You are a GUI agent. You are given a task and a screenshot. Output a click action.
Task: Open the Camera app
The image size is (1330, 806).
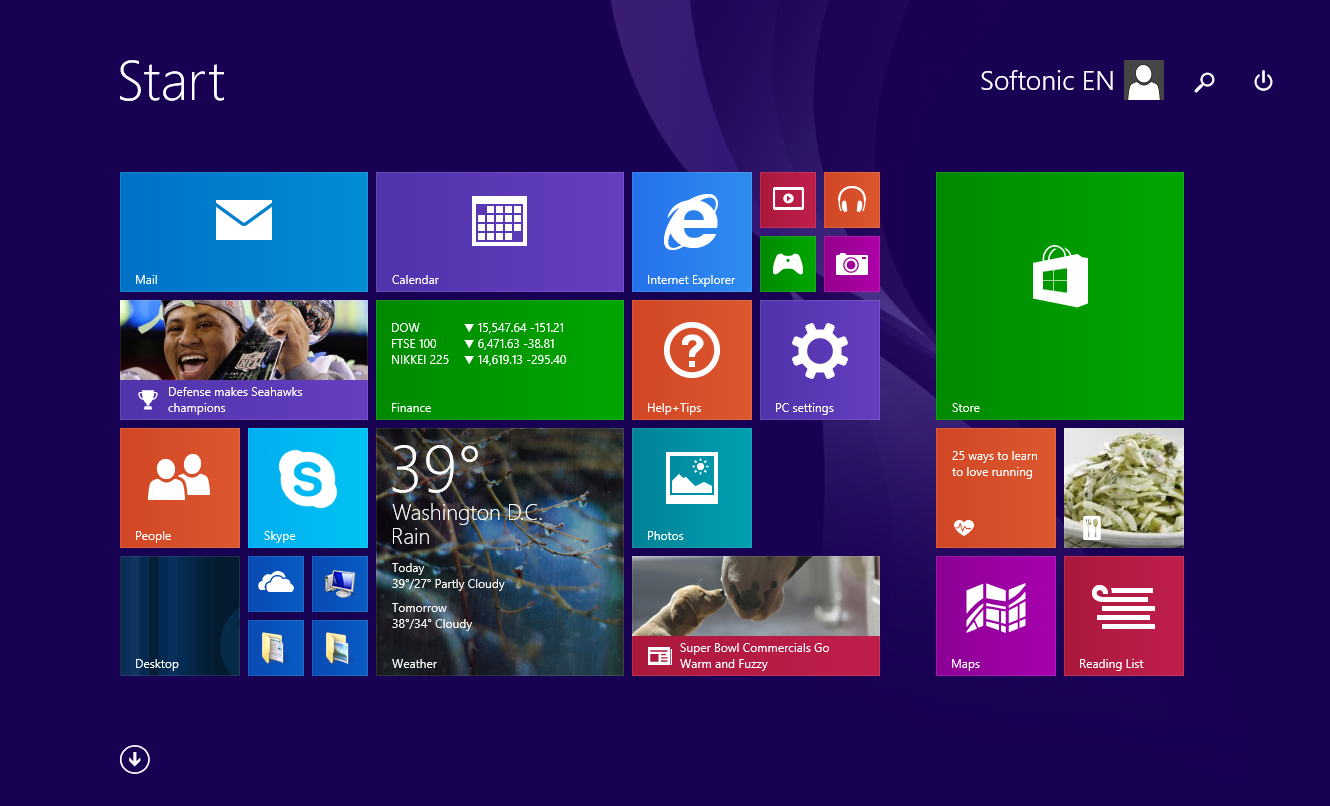pyautogui.click(x=852, y=264)
